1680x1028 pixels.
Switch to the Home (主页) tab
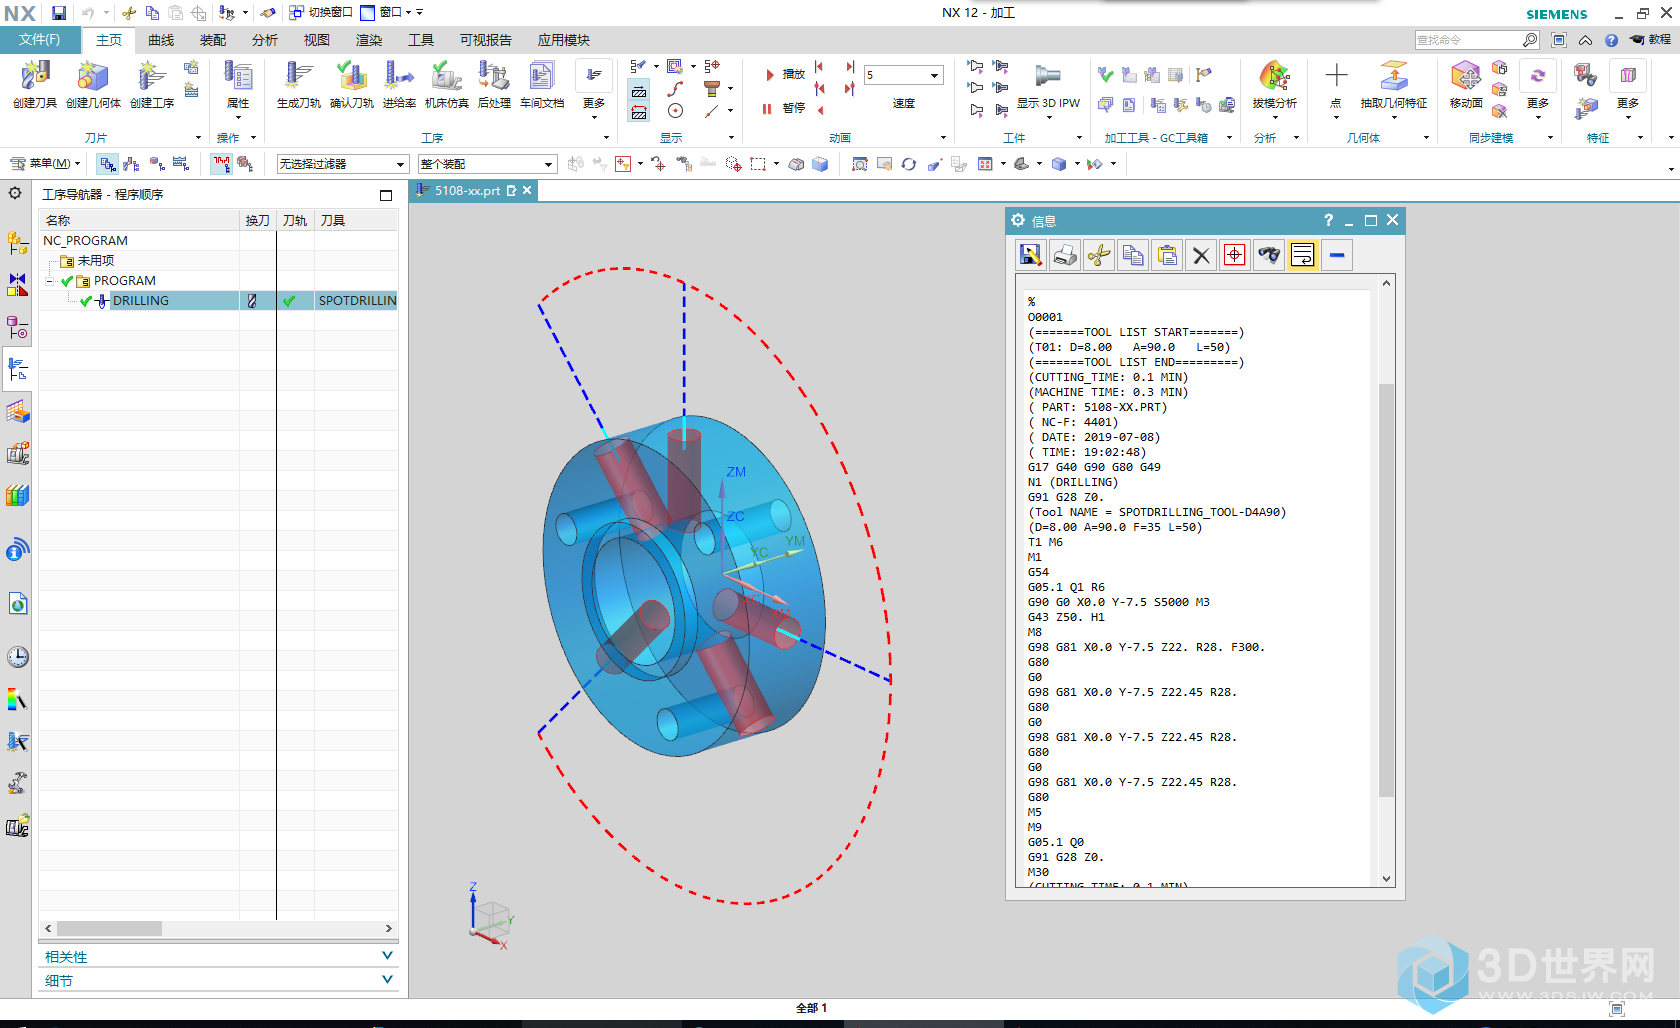pos(109,40)
